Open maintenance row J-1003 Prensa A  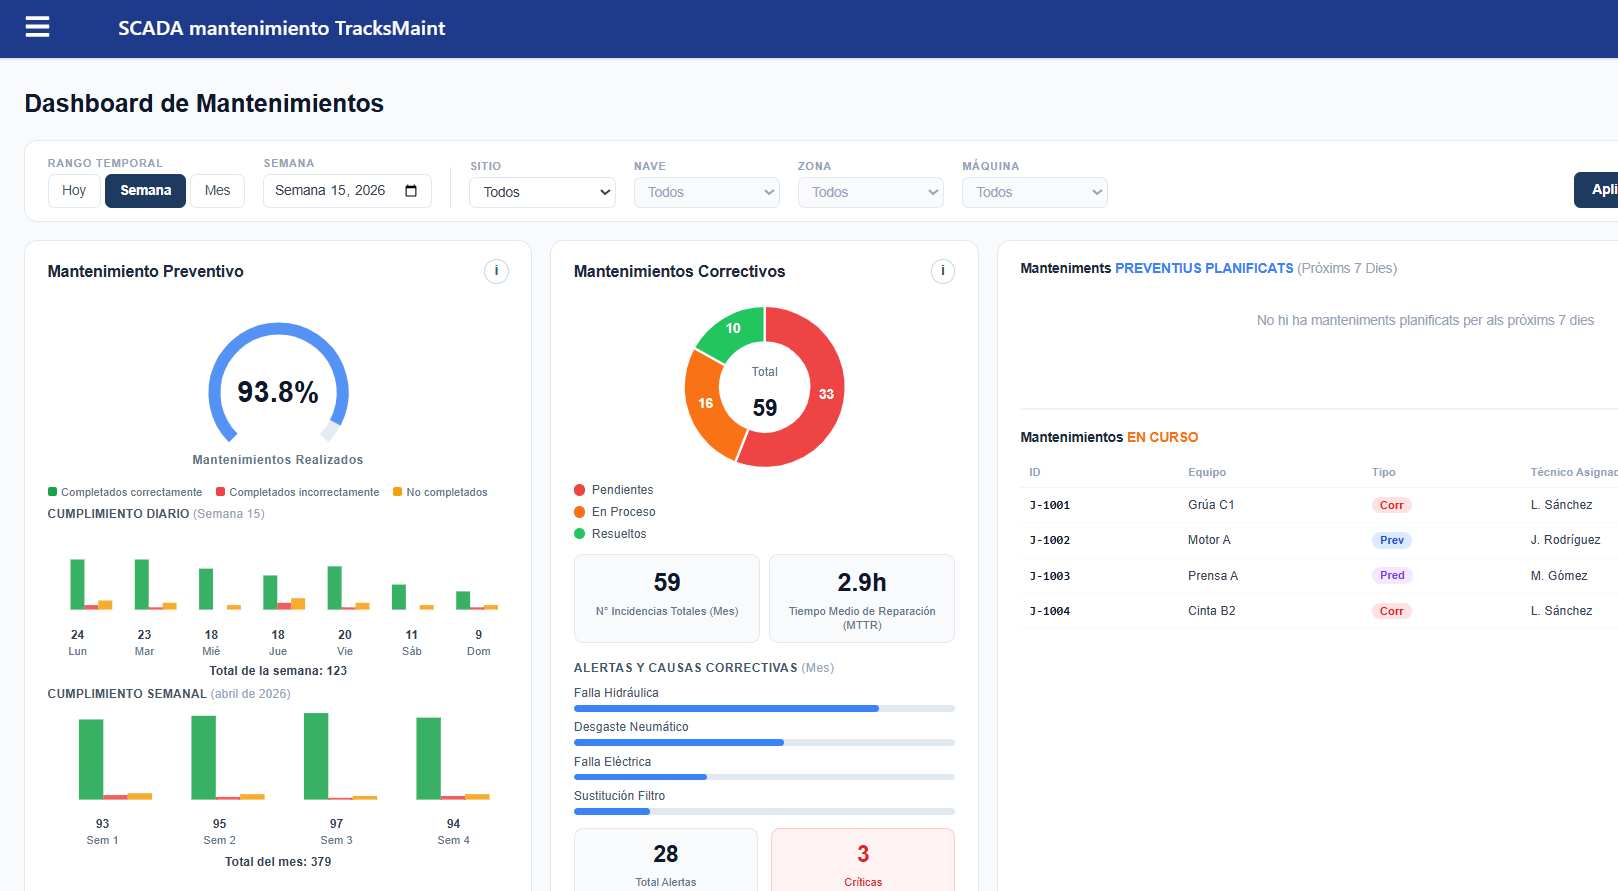coord(1212,576)
